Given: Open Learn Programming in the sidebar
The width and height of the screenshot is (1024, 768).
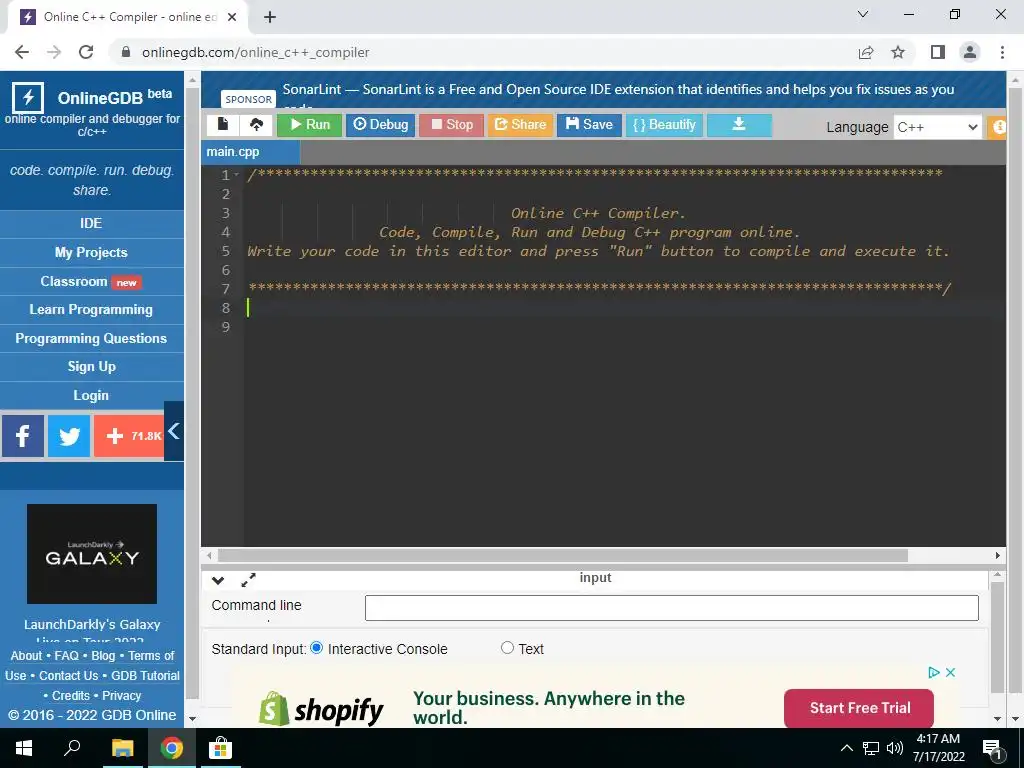Looking at the screenshot, I should click(x=91, y=310).
